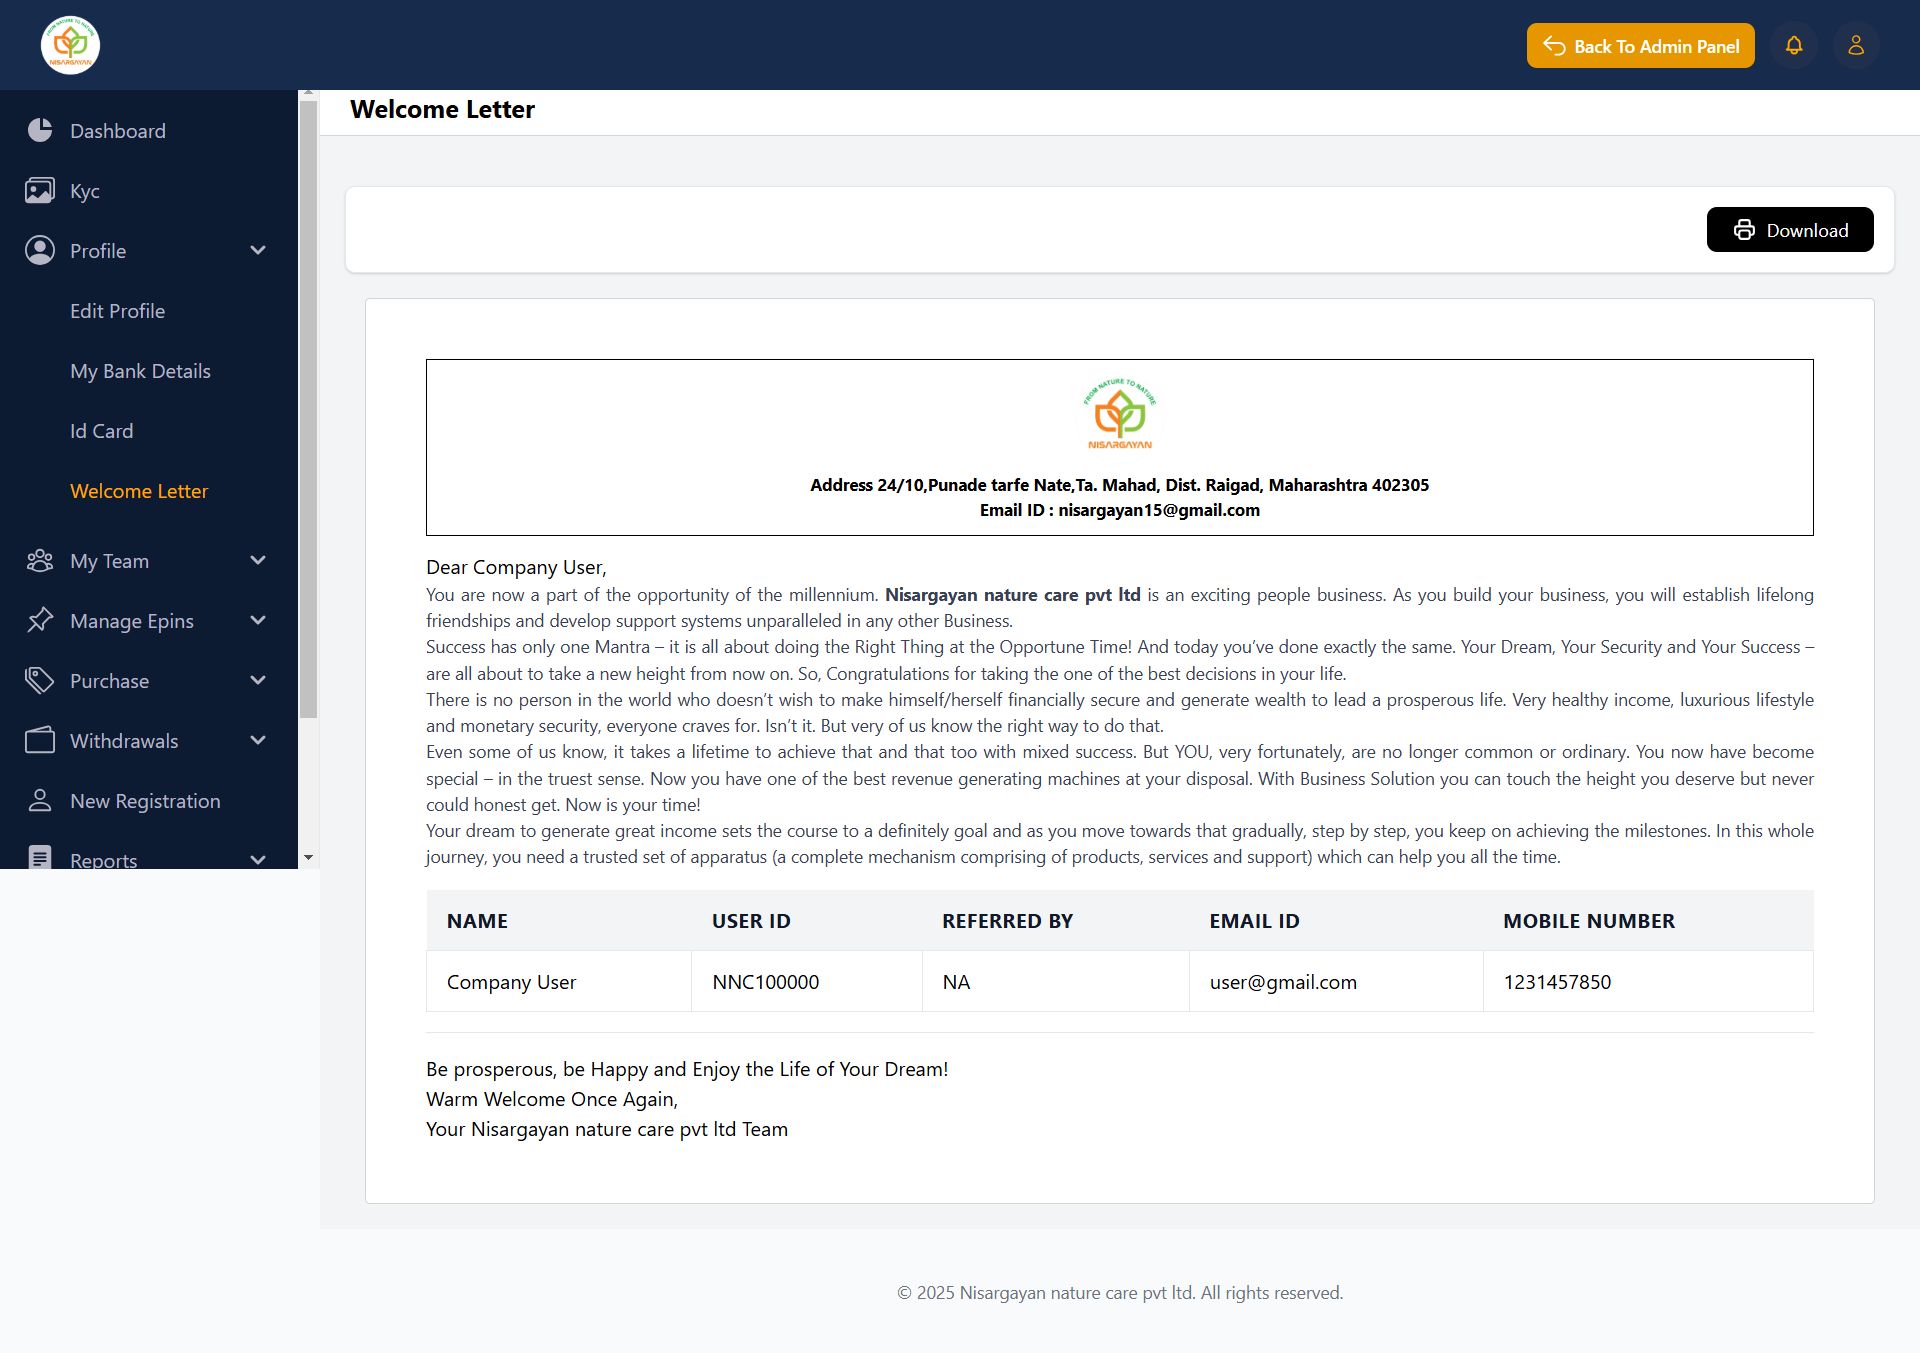1920x1353 pixels.
Task: Click the back arrow icon on Admin Panel button
Action: (x=1554, y=46)
